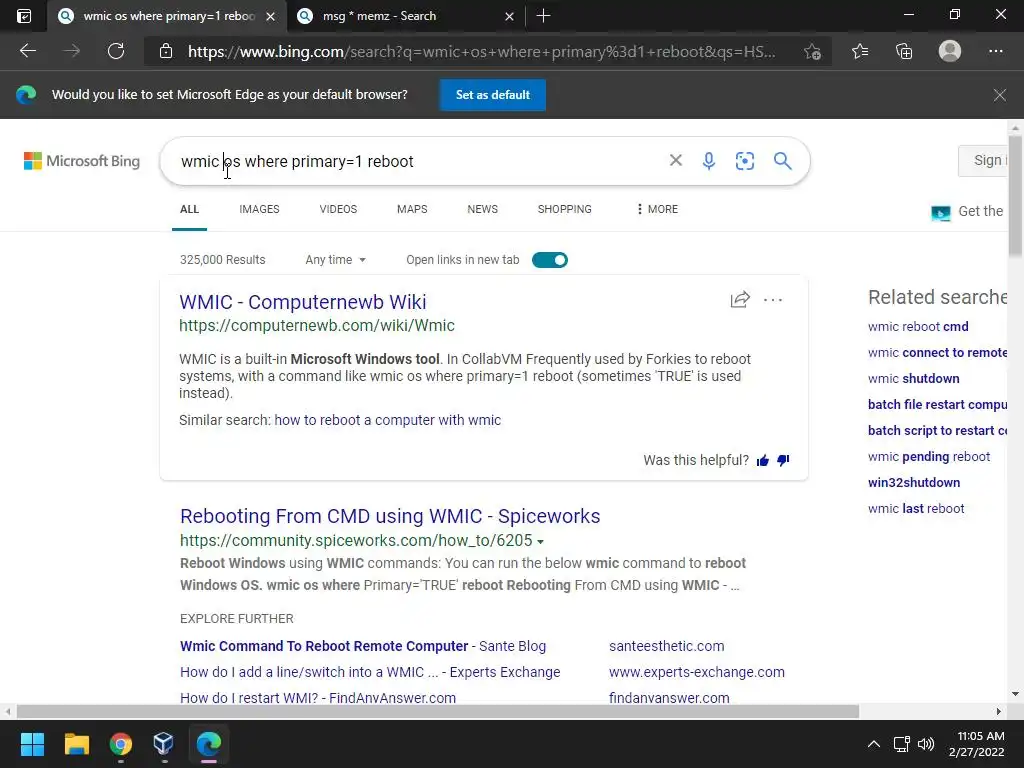Close the 'wmic os where primary=1' tab
Viewport: 1024px width, 768px height.
pos(270,16)
